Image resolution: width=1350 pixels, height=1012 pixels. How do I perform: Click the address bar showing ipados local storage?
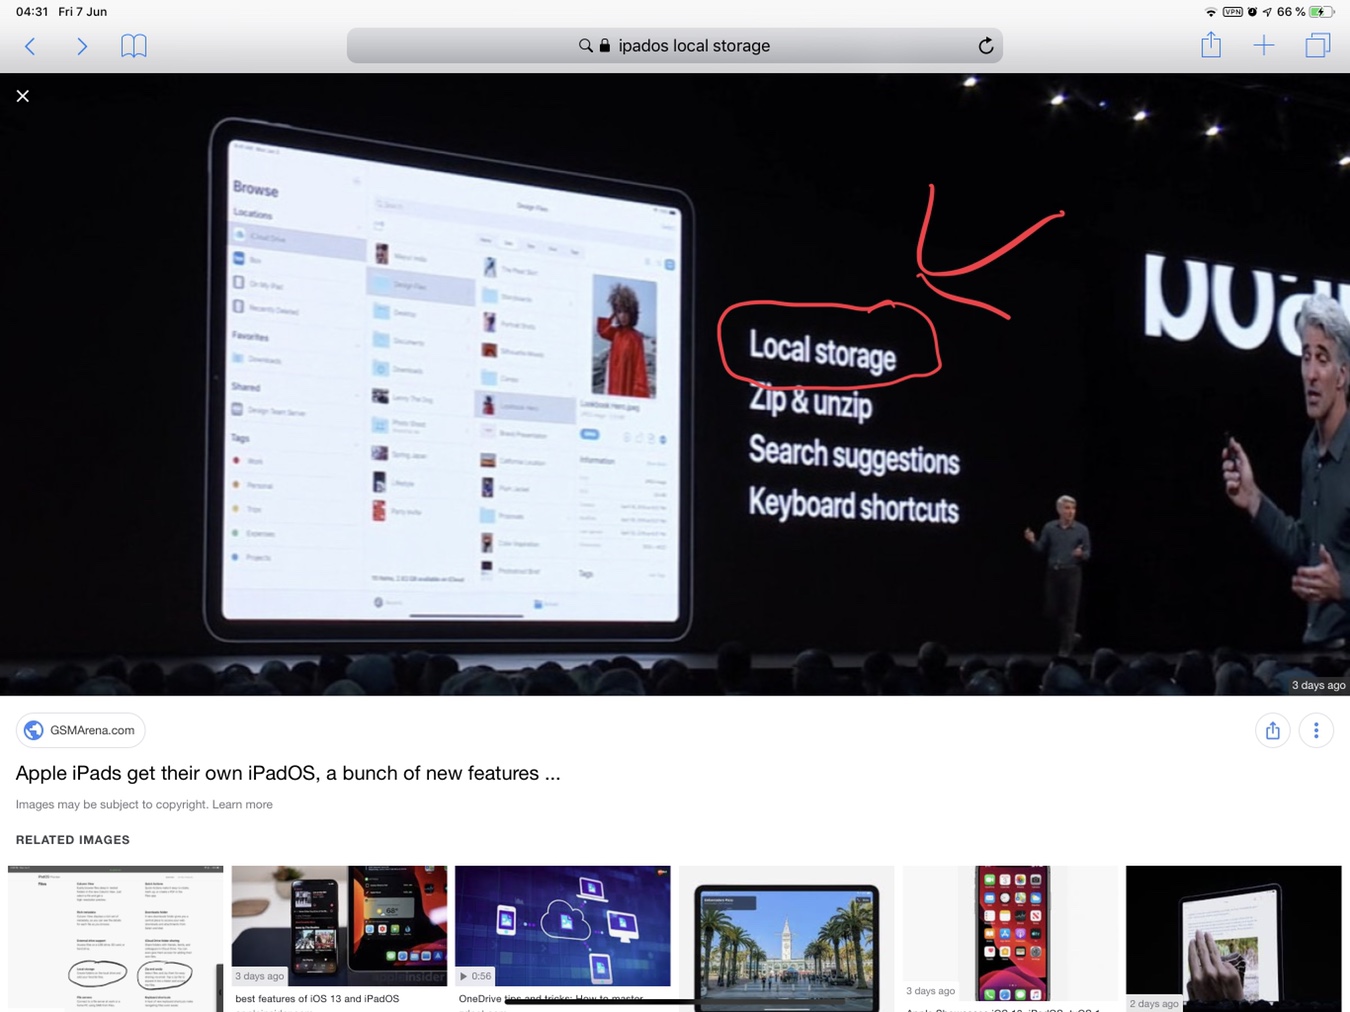[x=674, y=46]
